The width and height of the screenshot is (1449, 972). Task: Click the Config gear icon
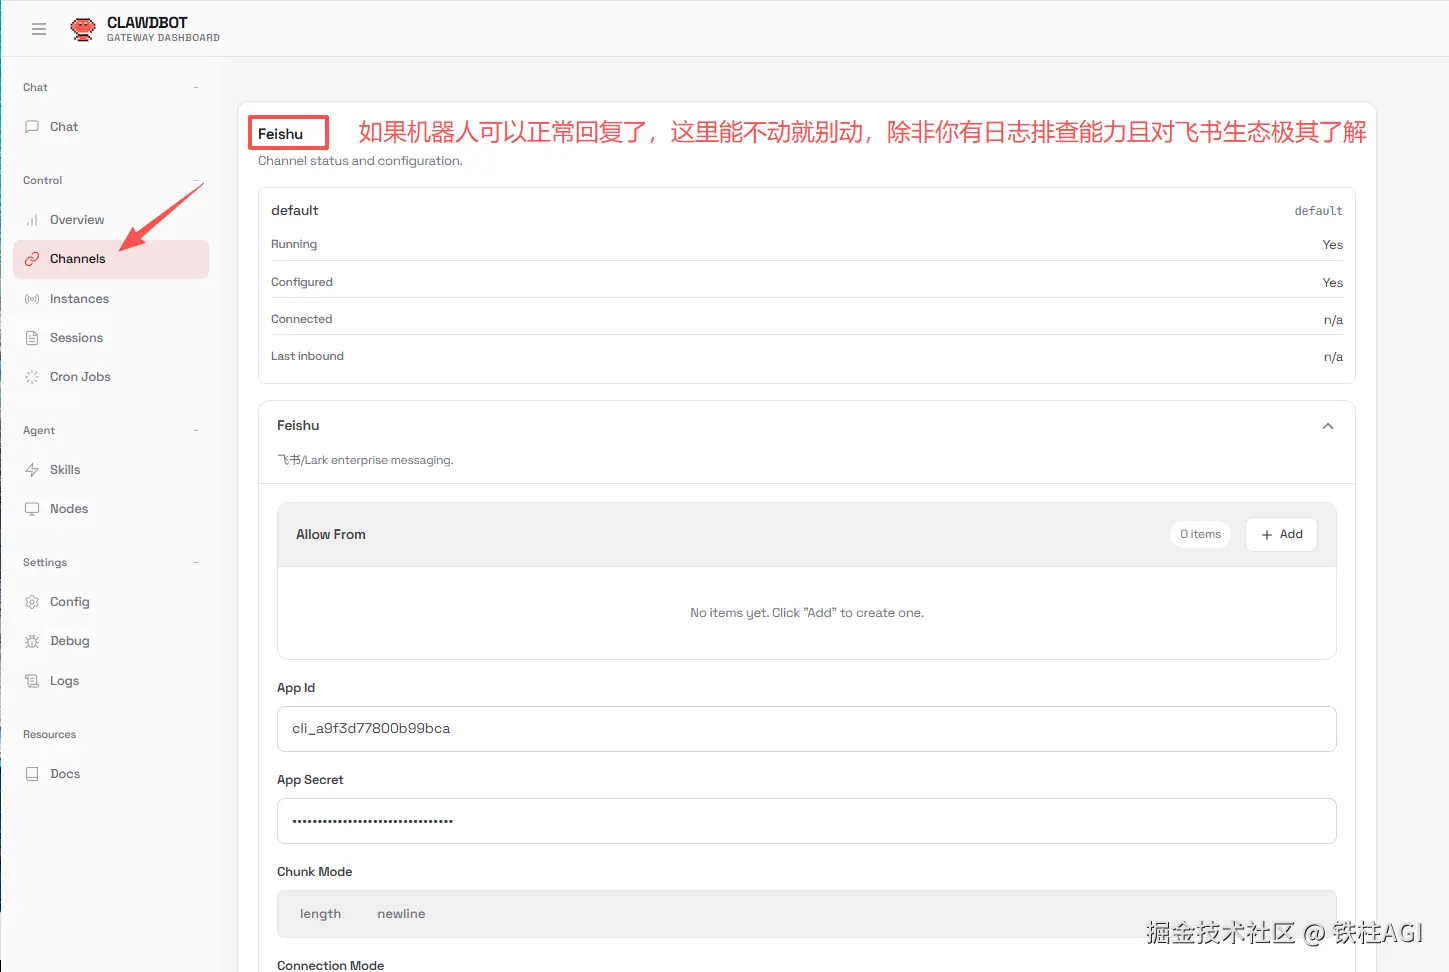pos(32,602)
